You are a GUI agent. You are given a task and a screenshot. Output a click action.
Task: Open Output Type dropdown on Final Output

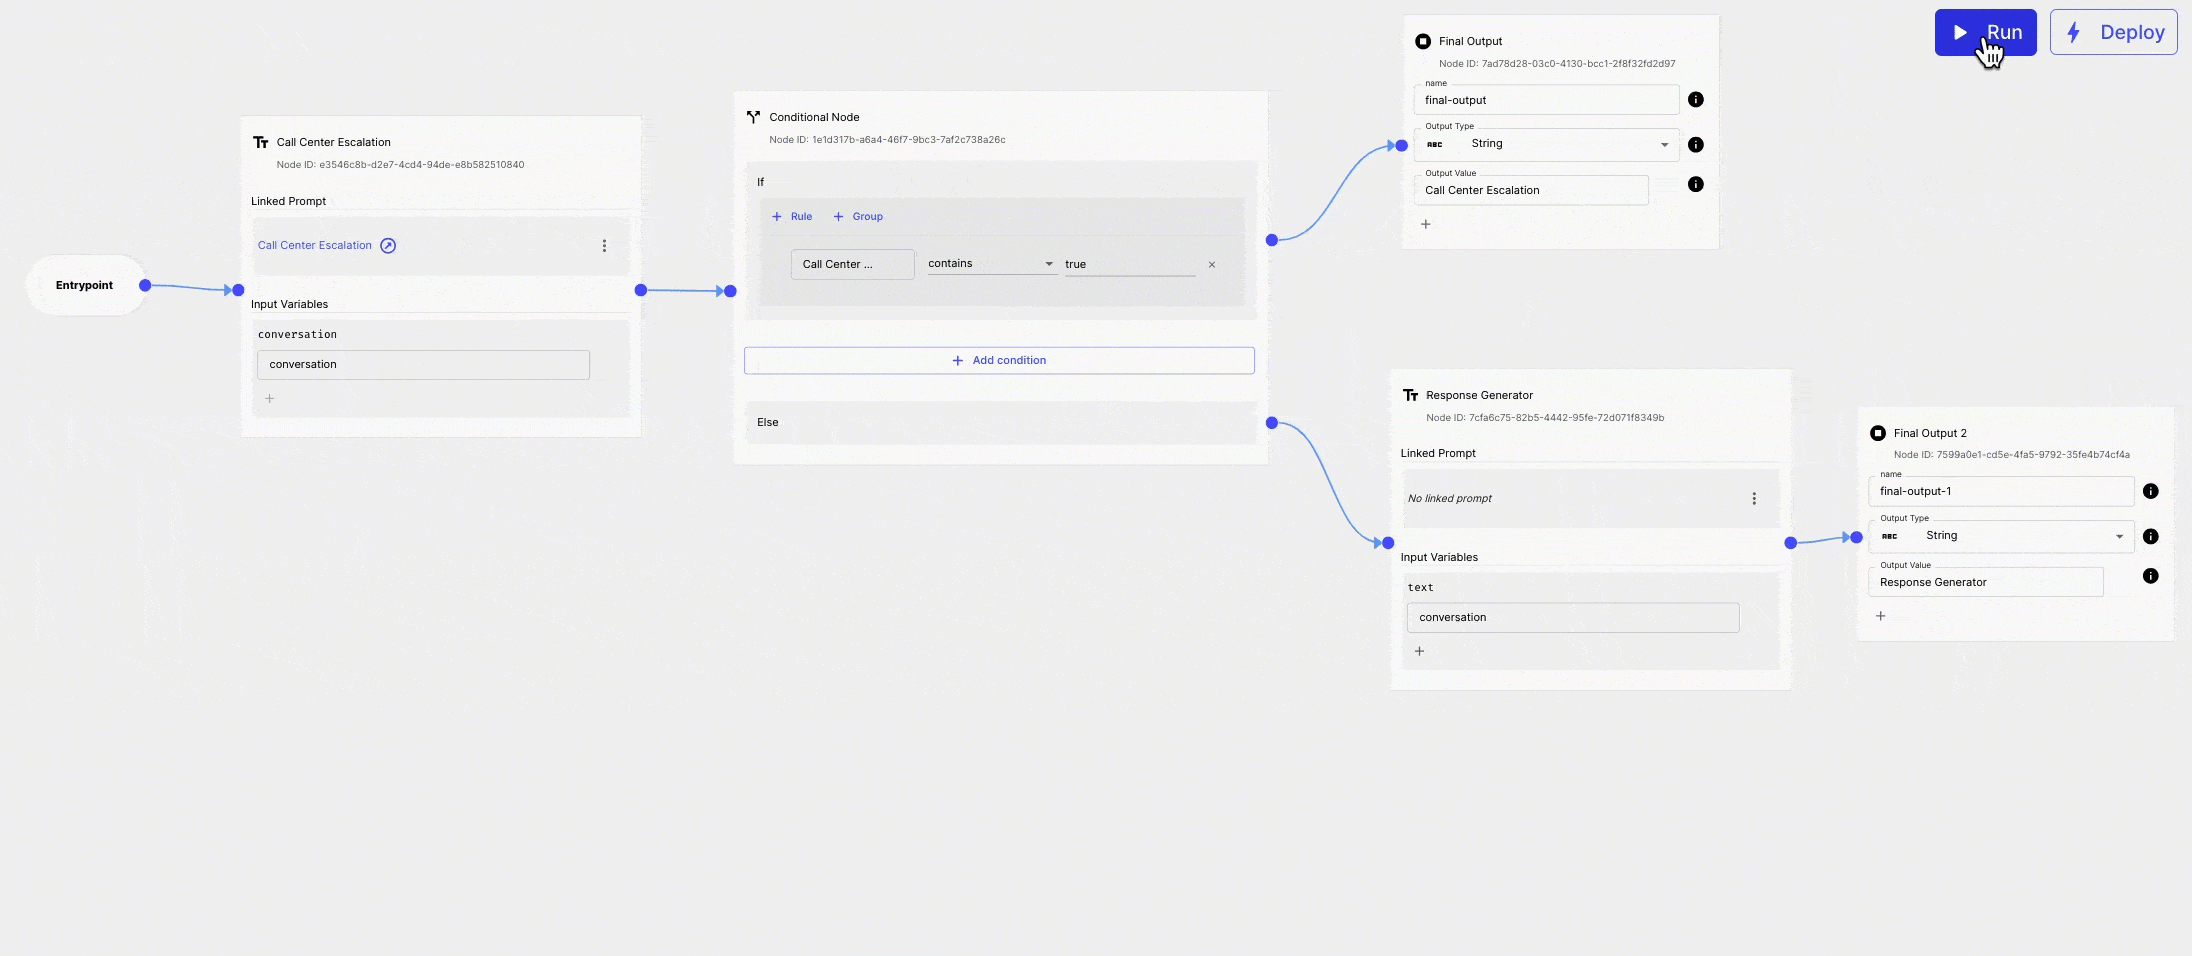[x=1663, y=144]
